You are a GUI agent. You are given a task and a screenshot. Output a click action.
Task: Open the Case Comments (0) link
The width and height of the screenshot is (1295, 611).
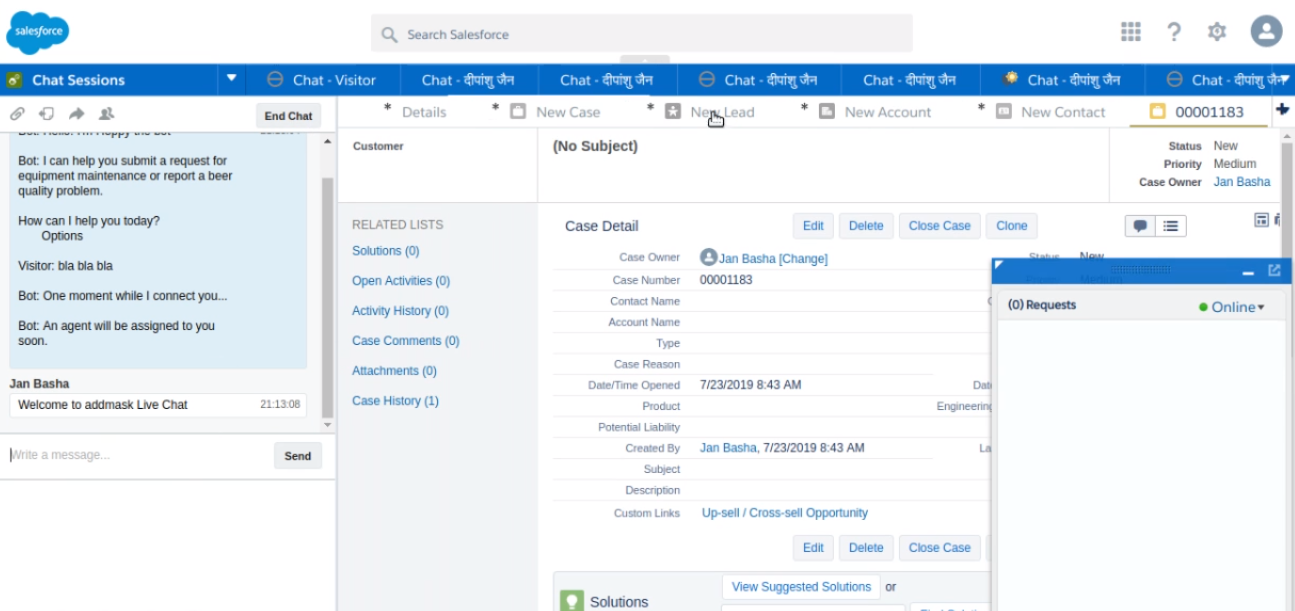coord(405,341)
